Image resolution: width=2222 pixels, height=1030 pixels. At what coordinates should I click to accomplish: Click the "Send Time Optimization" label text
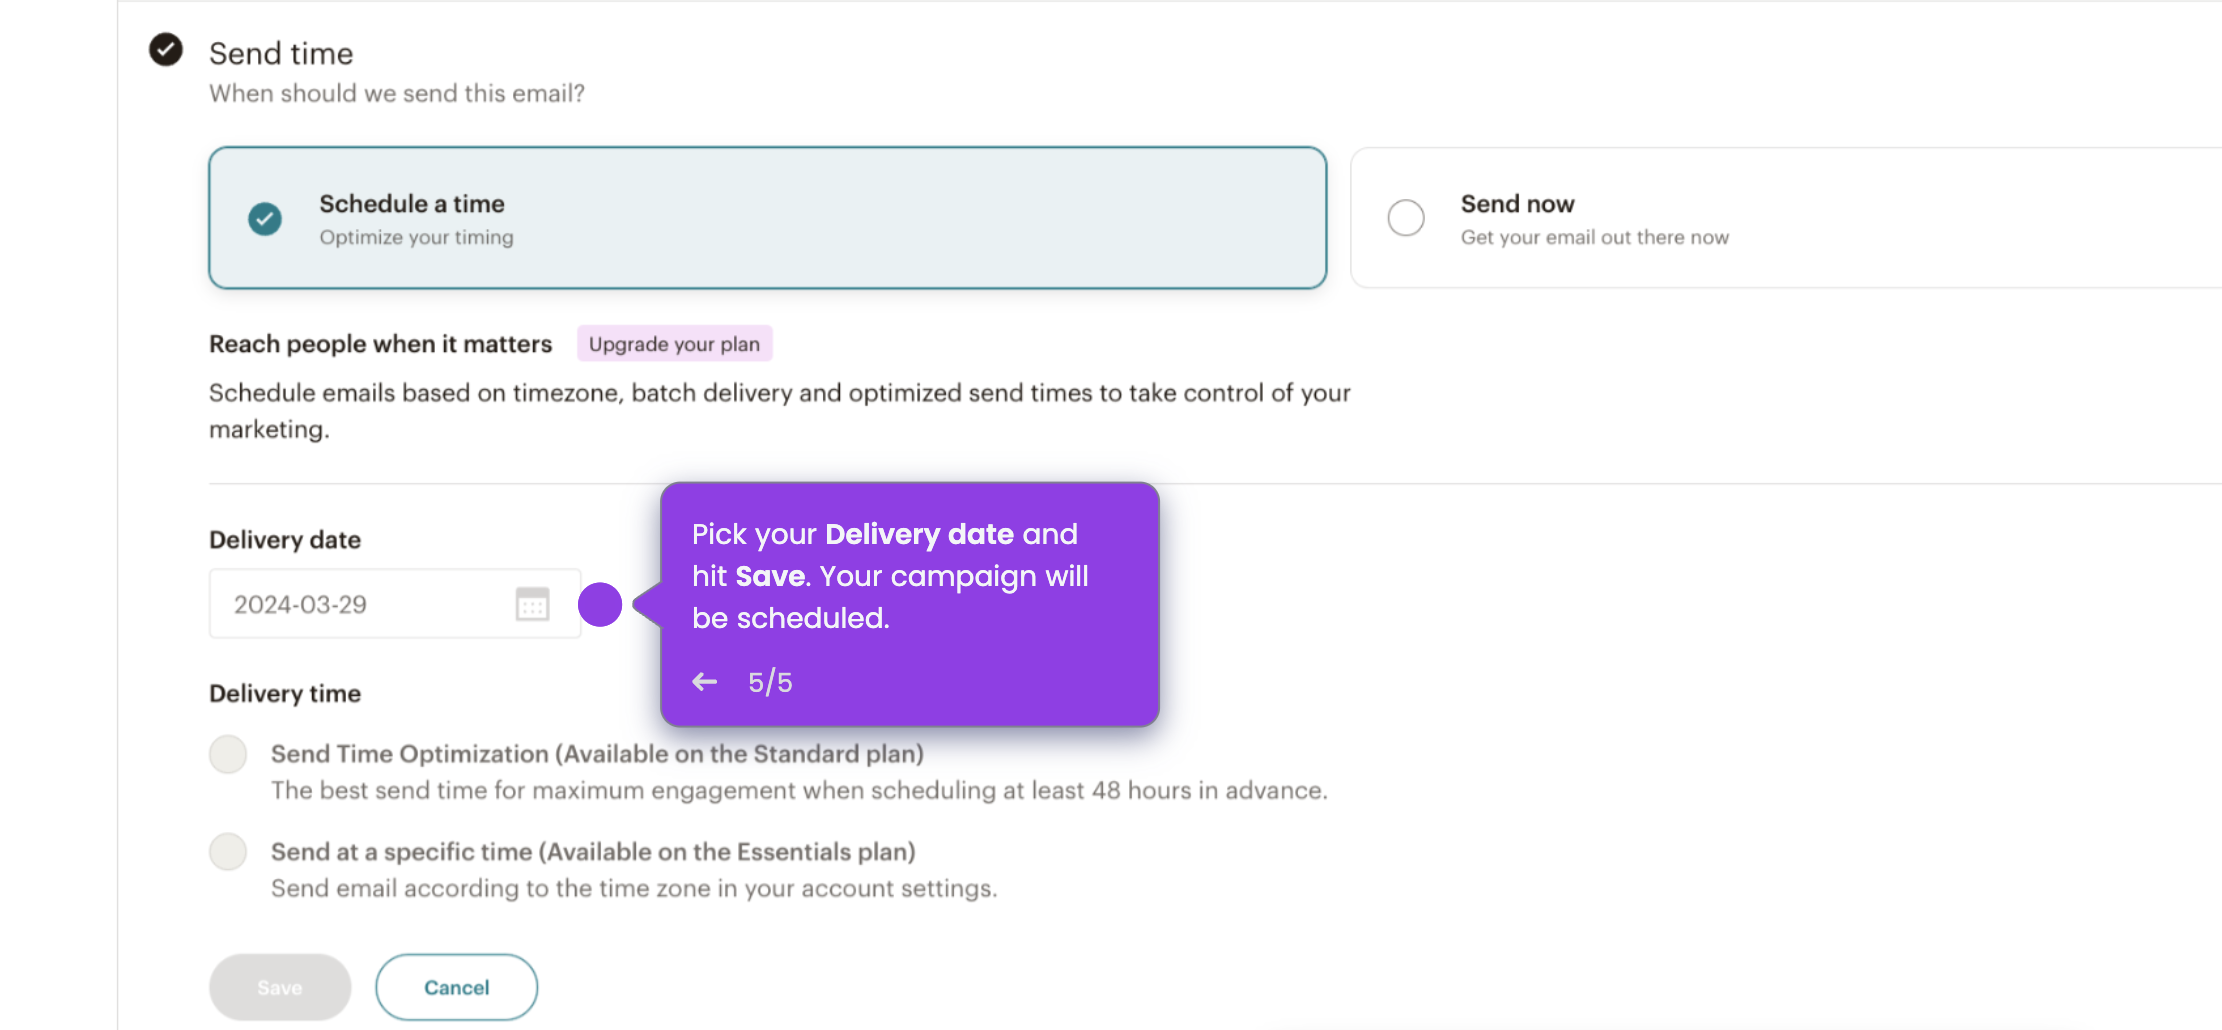pyautogui.click(x=597, y=753)
